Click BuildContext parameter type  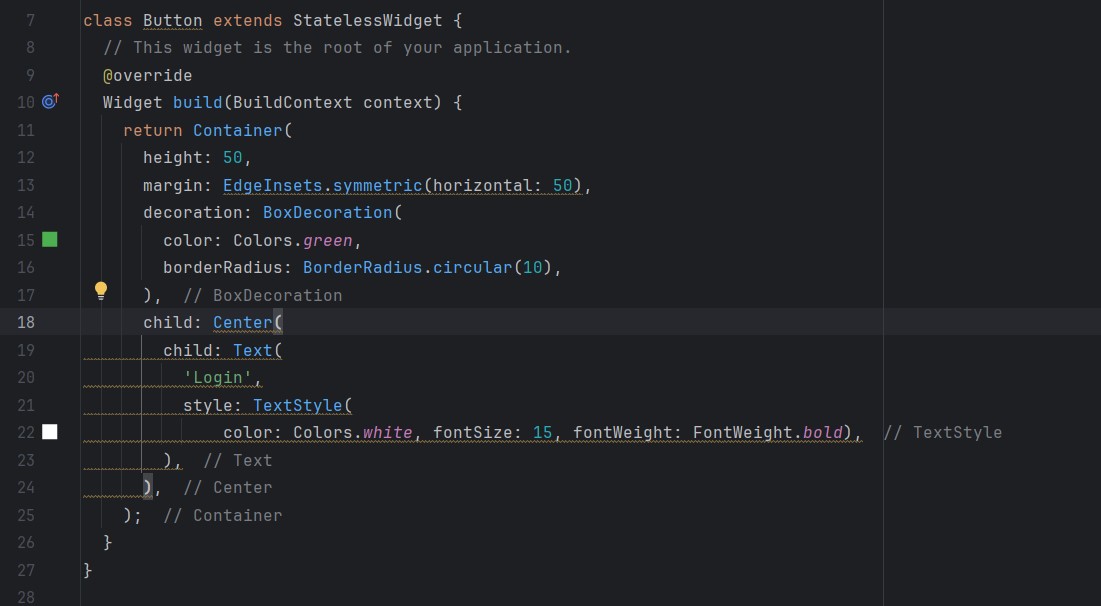click(x=293, y=103)
